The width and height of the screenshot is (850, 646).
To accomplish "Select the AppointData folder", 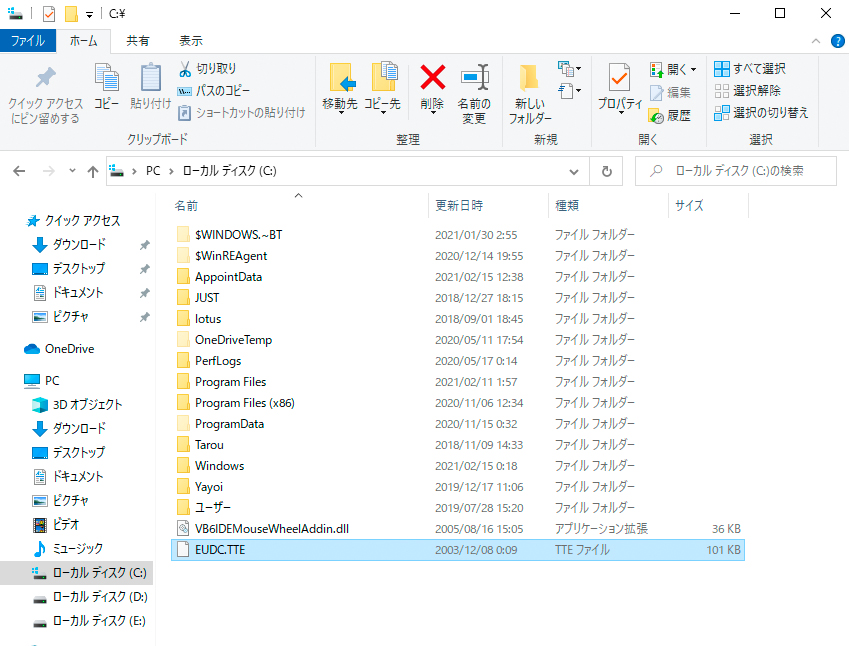I will click(228, 277).
